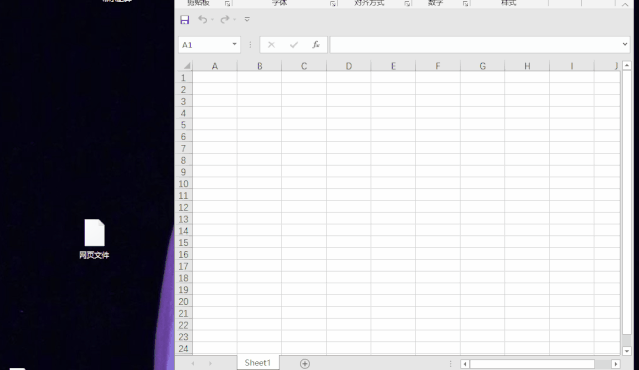Select row 6 header
The width and height of the screenshot is (639, 370).
click(x=183, y=137)
